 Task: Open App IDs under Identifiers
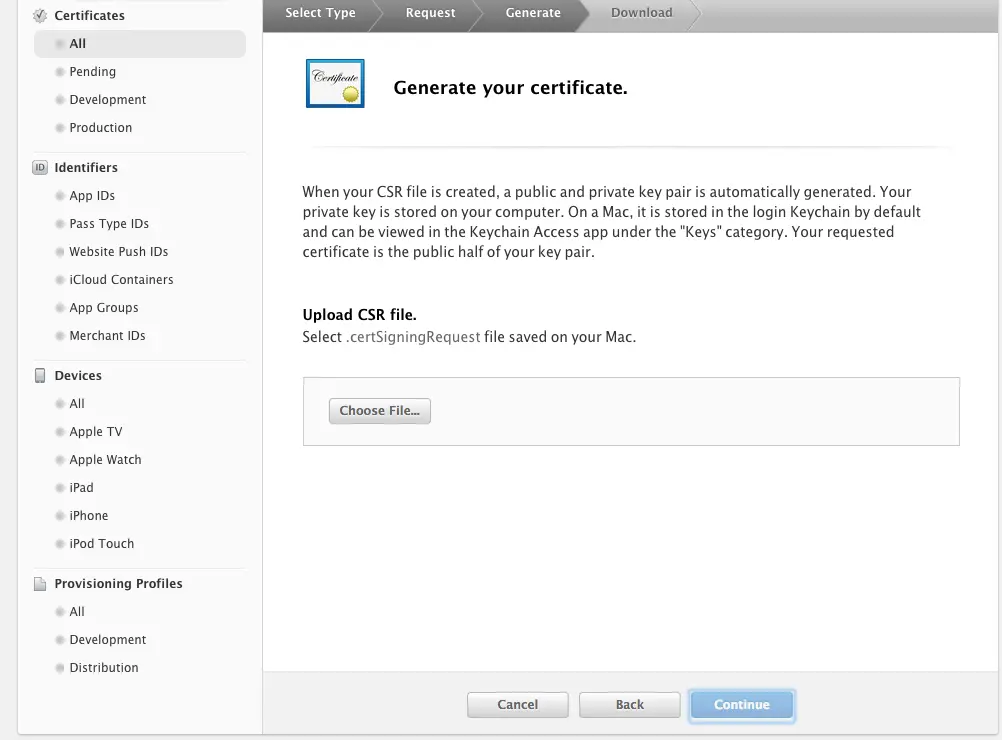tap(92, 196)
